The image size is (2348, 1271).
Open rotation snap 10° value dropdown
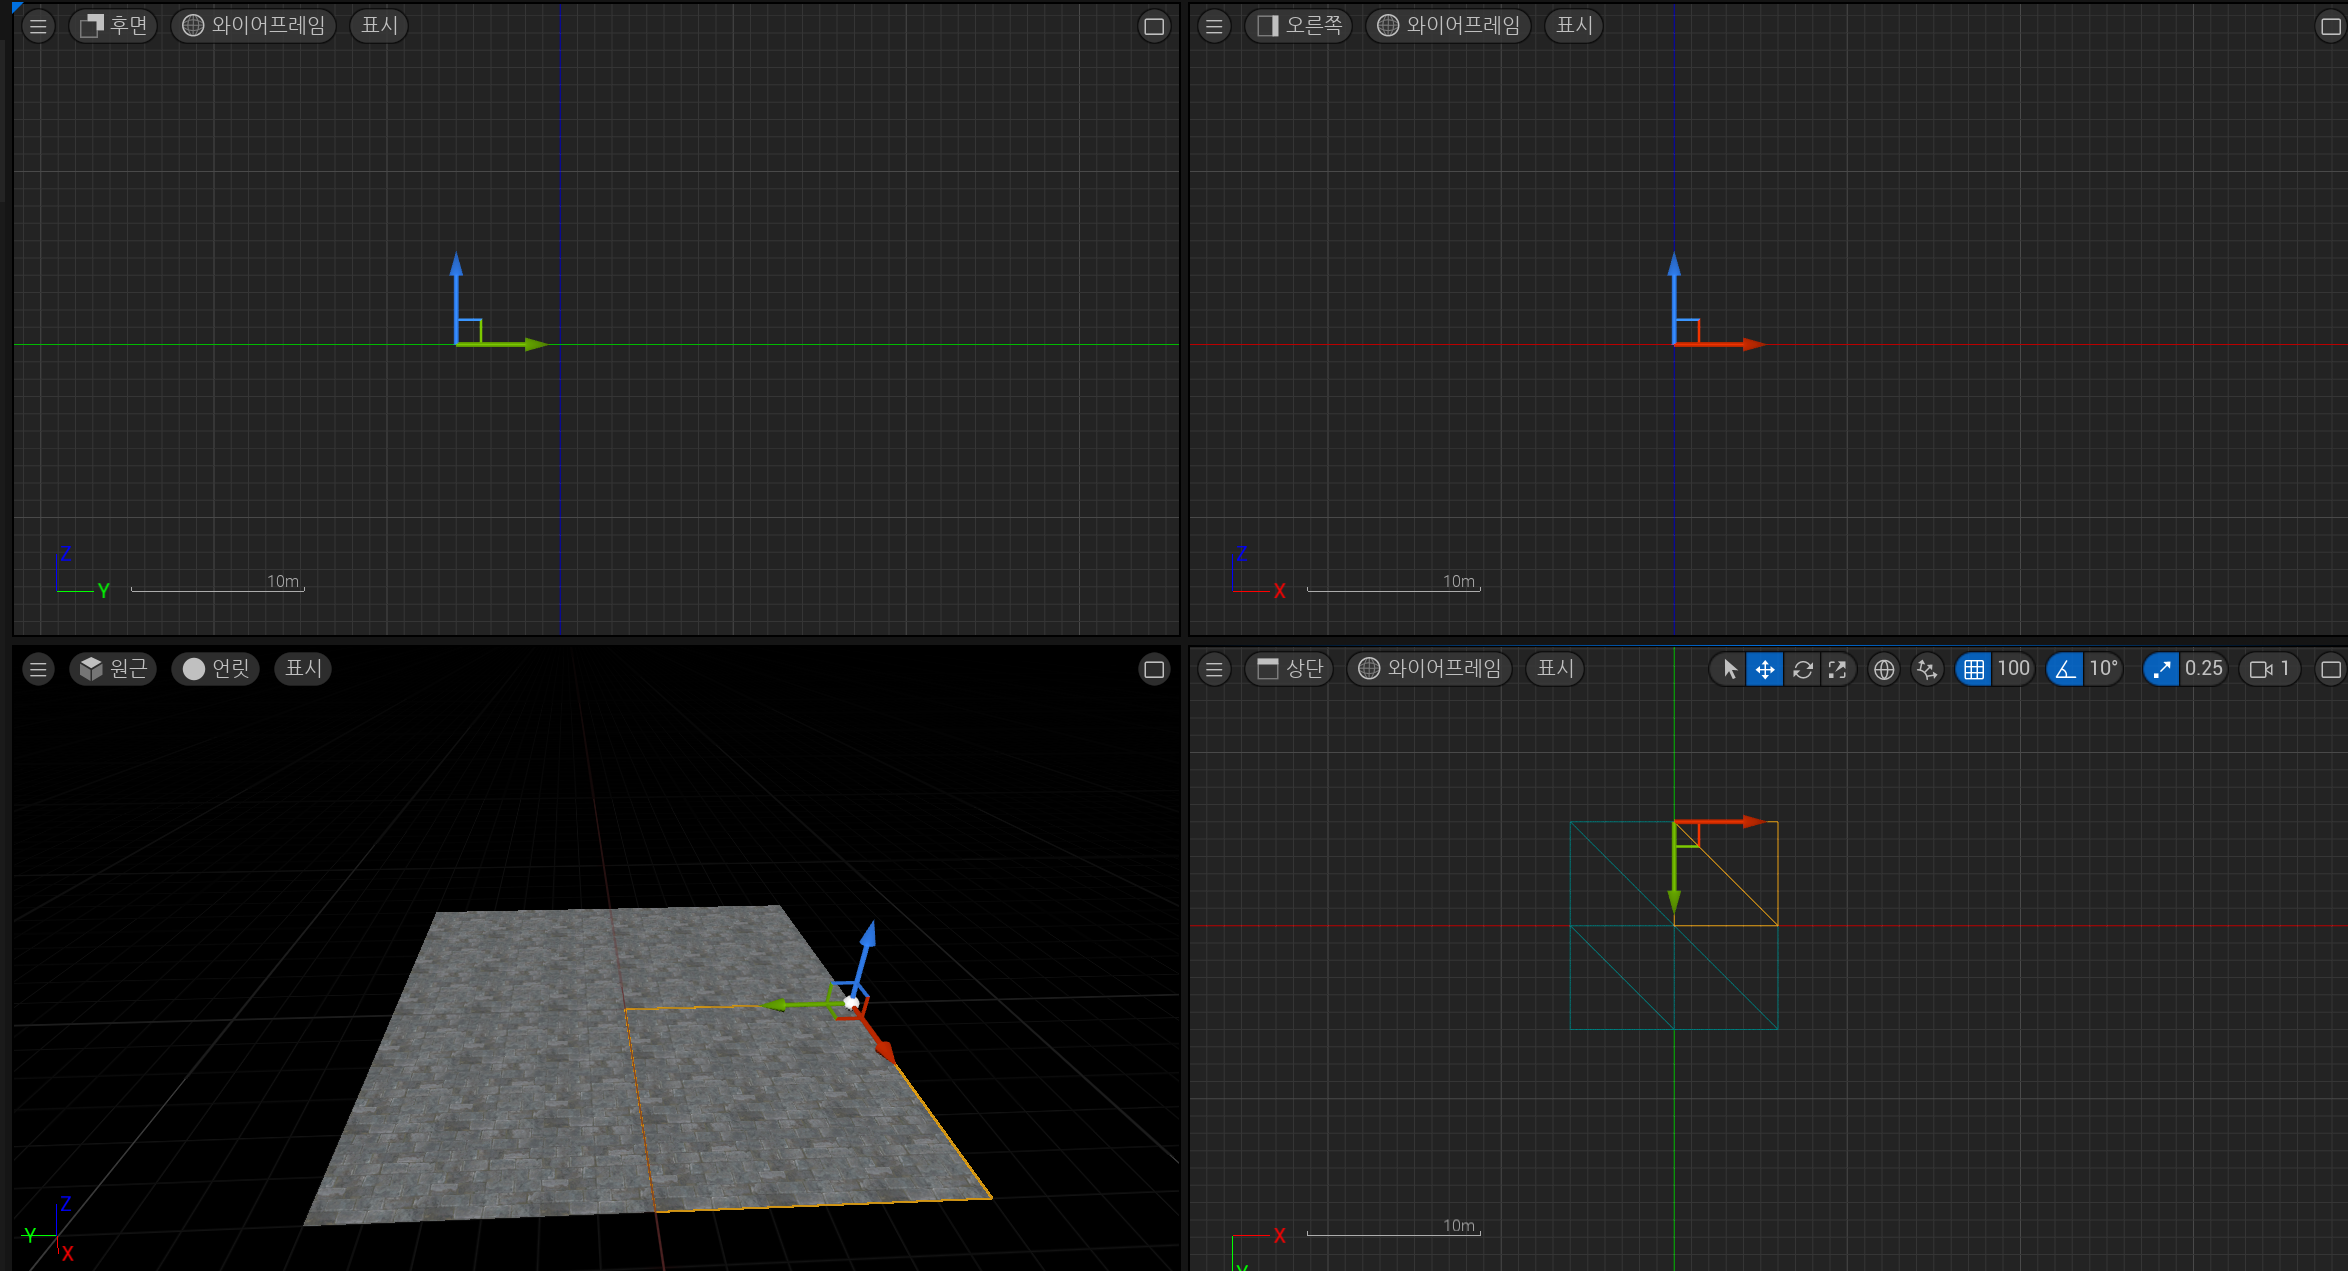point(2103,669)
